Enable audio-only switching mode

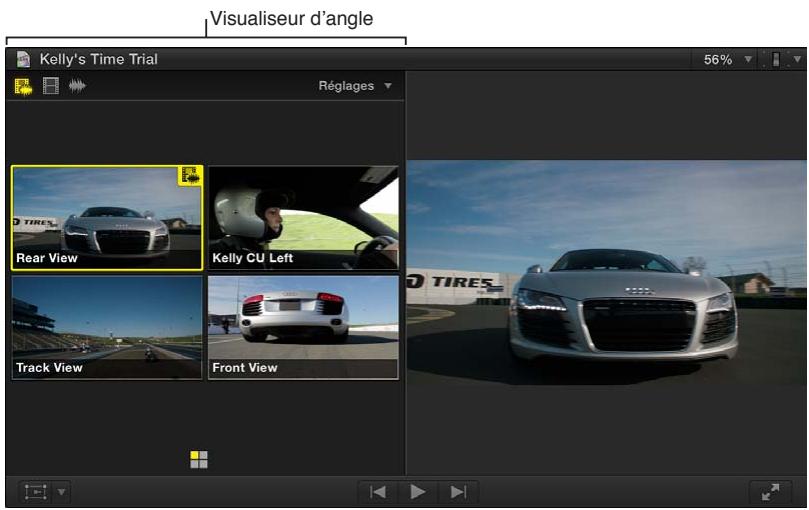click(77, 86)
